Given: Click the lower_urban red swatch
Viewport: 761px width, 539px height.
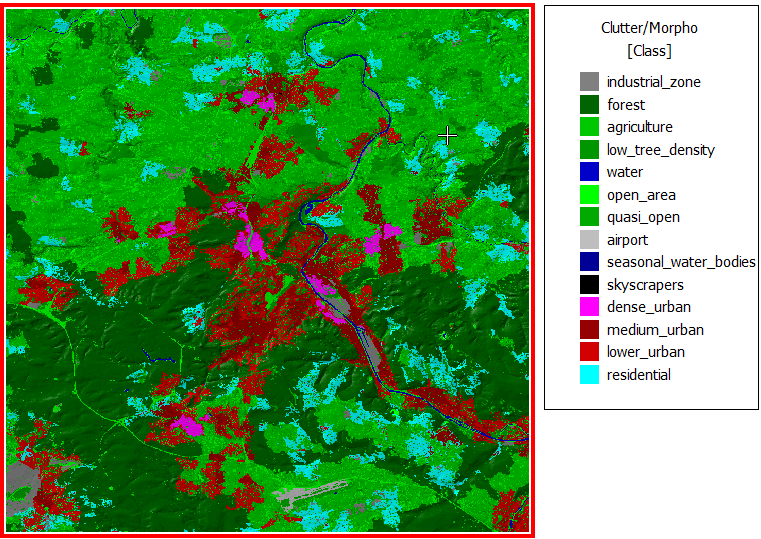Looking at the screenshot, I should 589,352.
